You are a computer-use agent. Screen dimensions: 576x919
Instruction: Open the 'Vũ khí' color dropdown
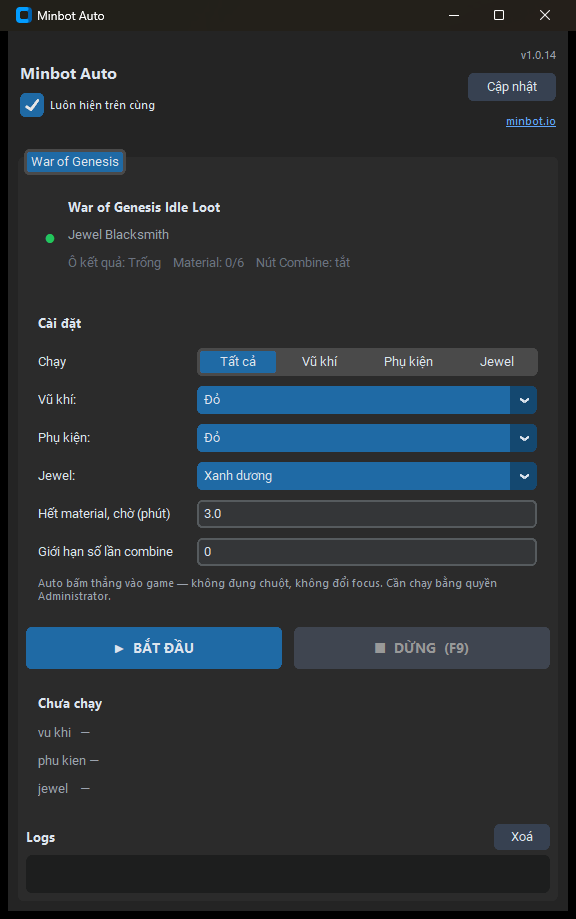[367, 400]
